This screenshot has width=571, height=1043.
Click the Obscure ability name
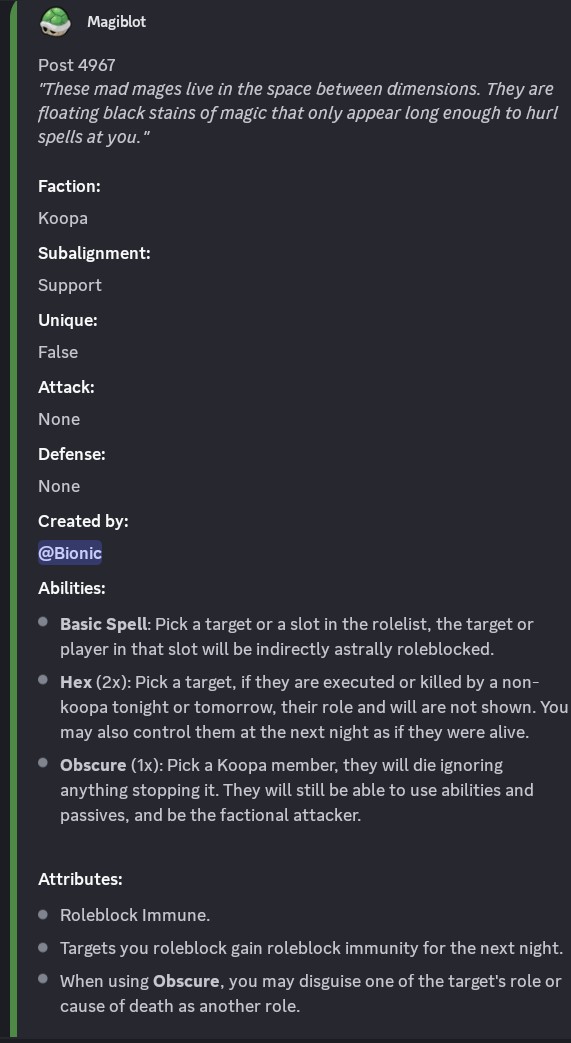tap(93, 765)
